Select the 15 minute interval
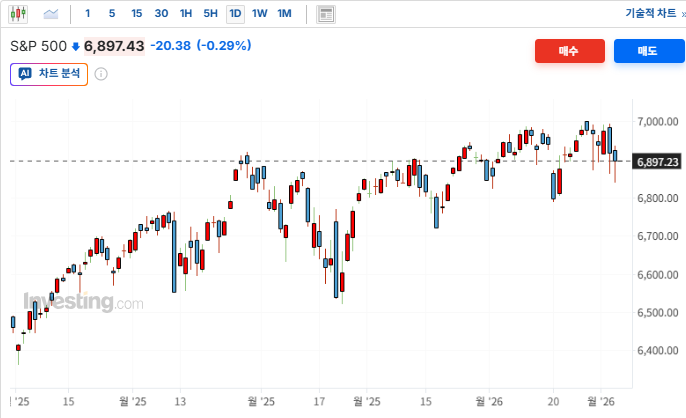 136,14
